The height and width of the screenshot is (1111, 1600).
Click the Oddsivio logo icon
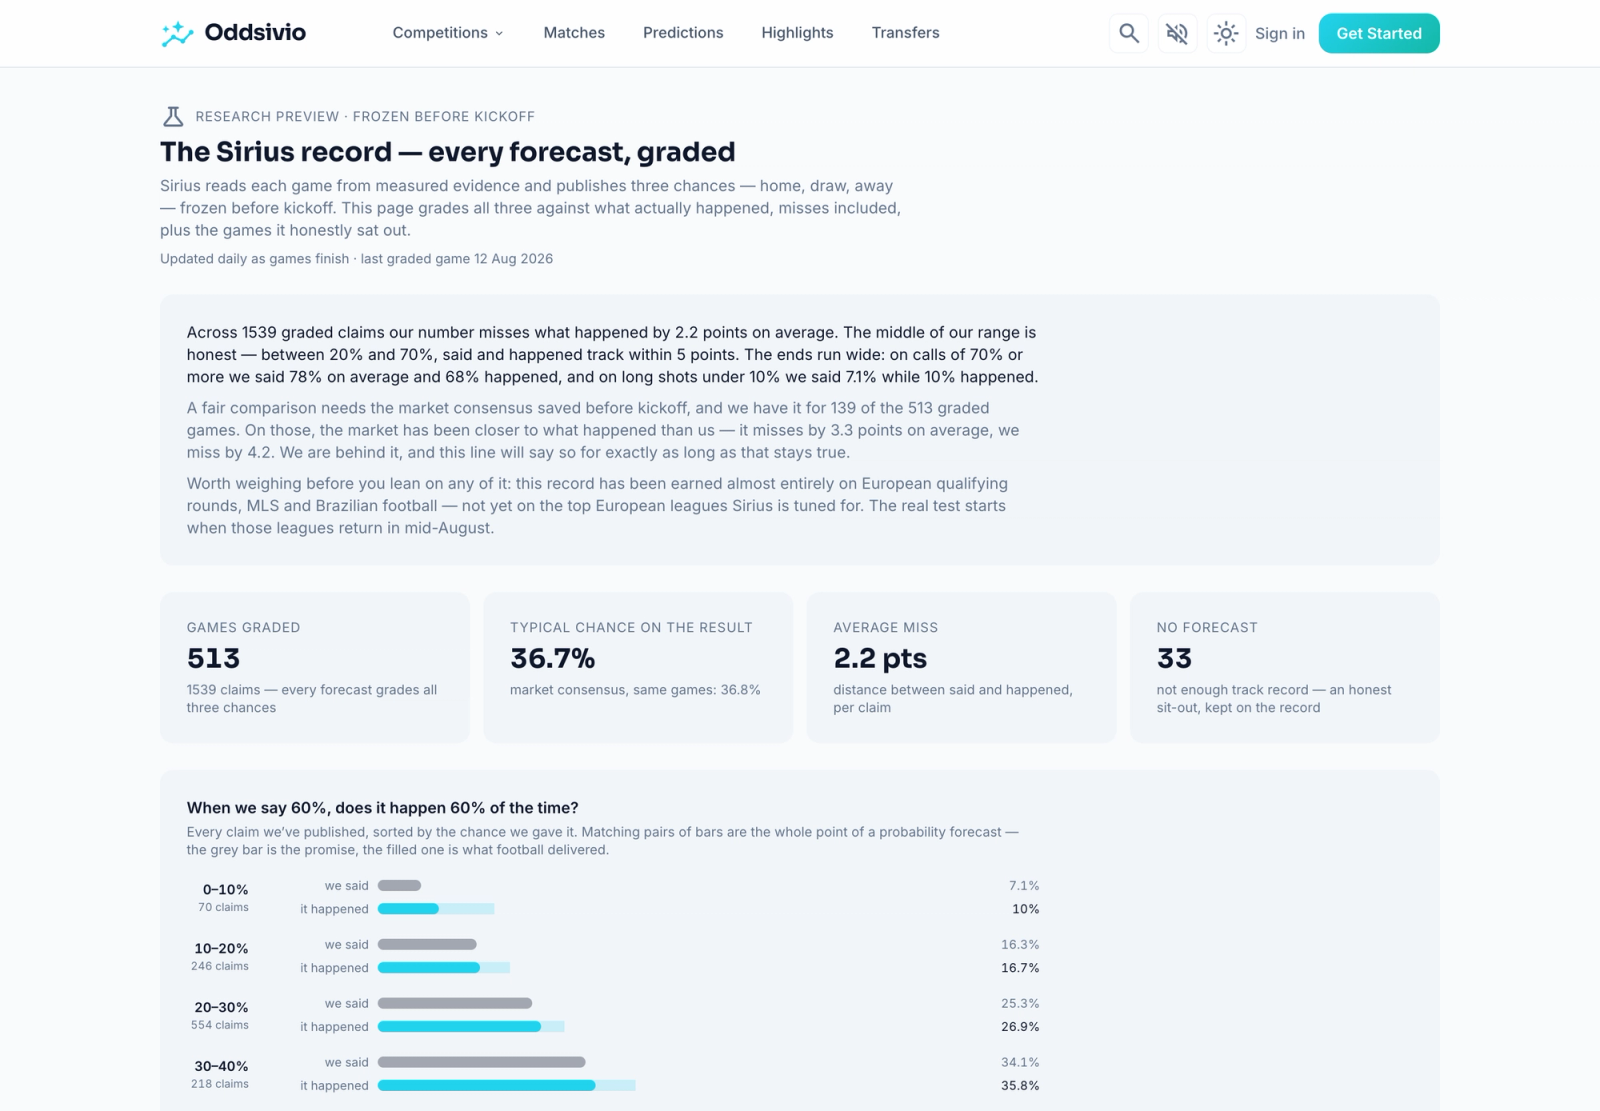coord(177,33)
